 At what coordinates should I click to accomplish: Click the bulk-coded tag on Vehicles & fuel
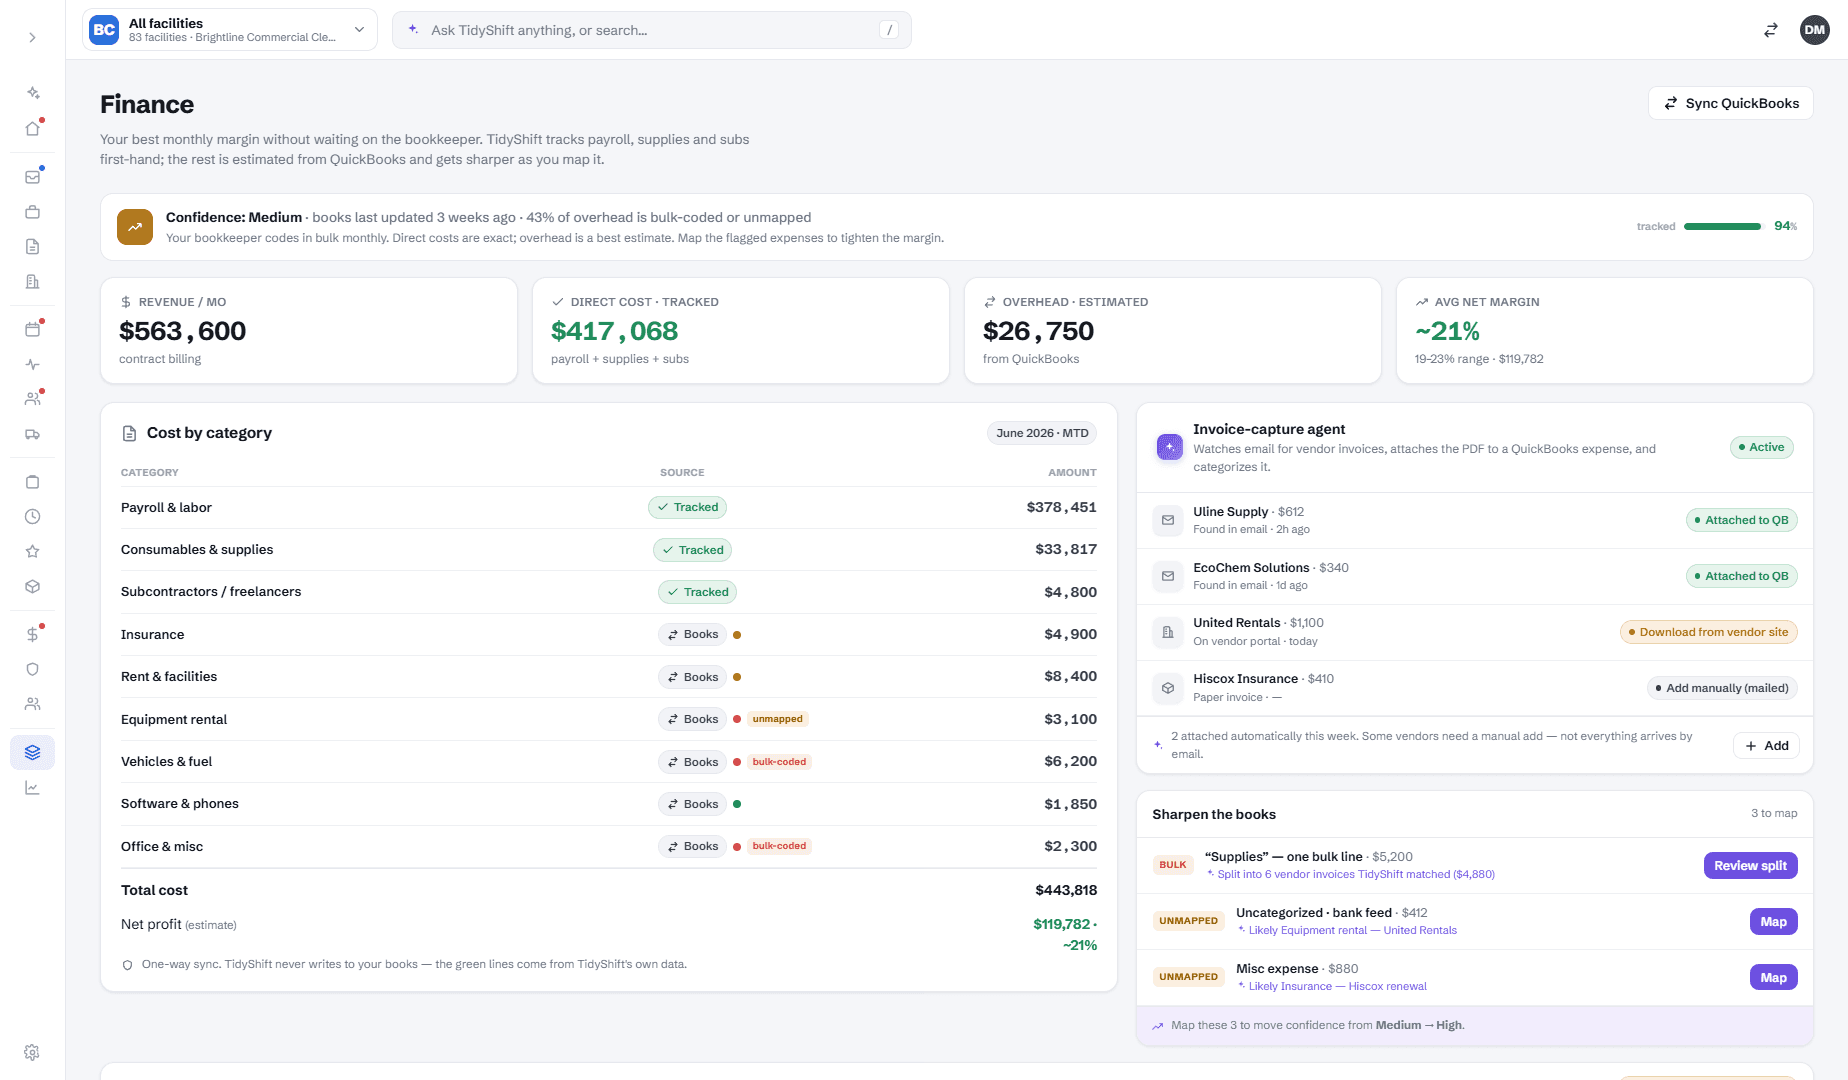(779, 762)
